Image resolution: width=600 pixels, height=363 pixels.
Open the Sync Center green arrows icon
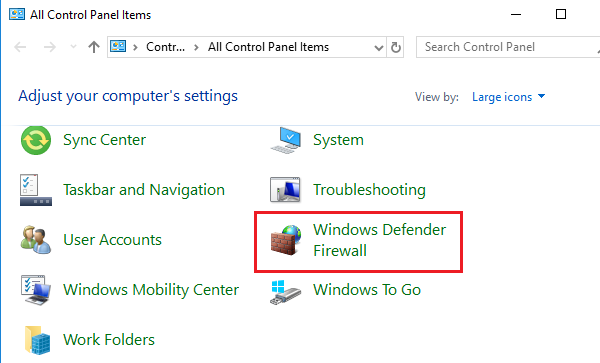(x=36, y=140)
